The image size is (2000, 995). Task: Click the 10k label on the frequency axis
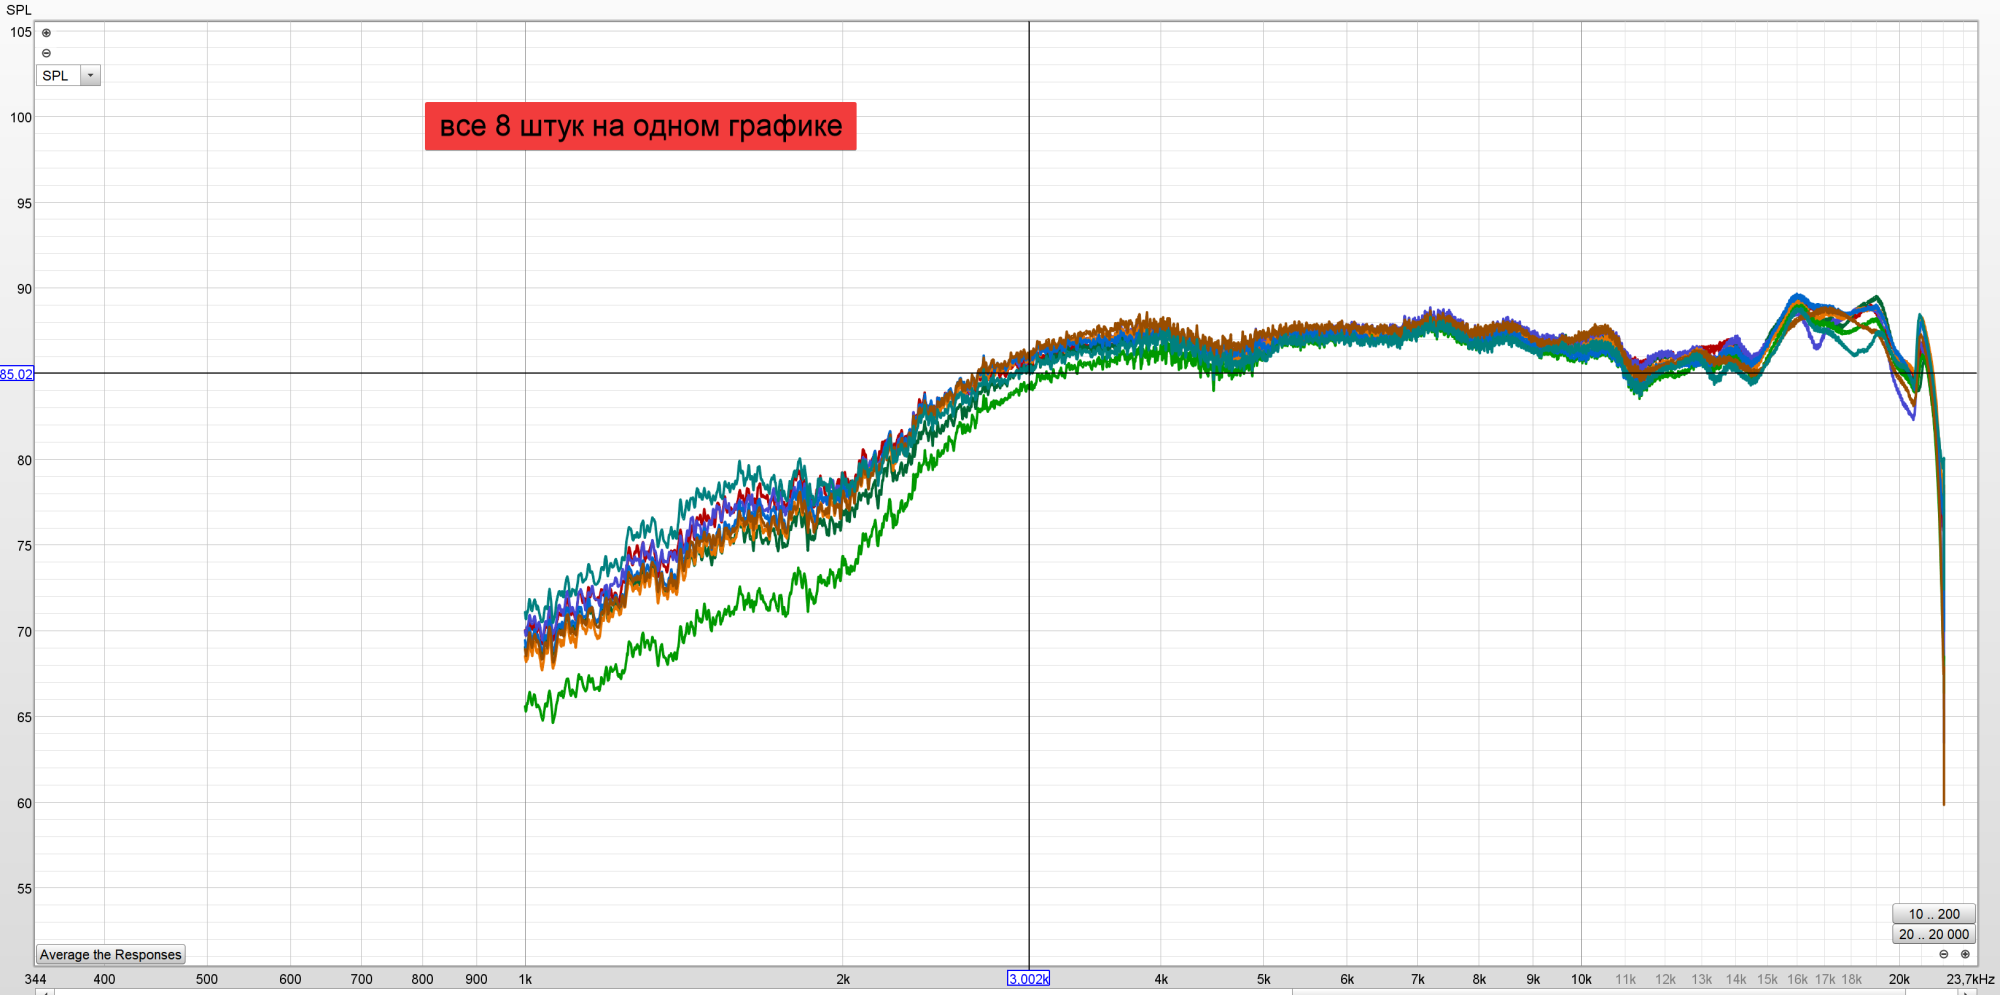coord(1581,979)
